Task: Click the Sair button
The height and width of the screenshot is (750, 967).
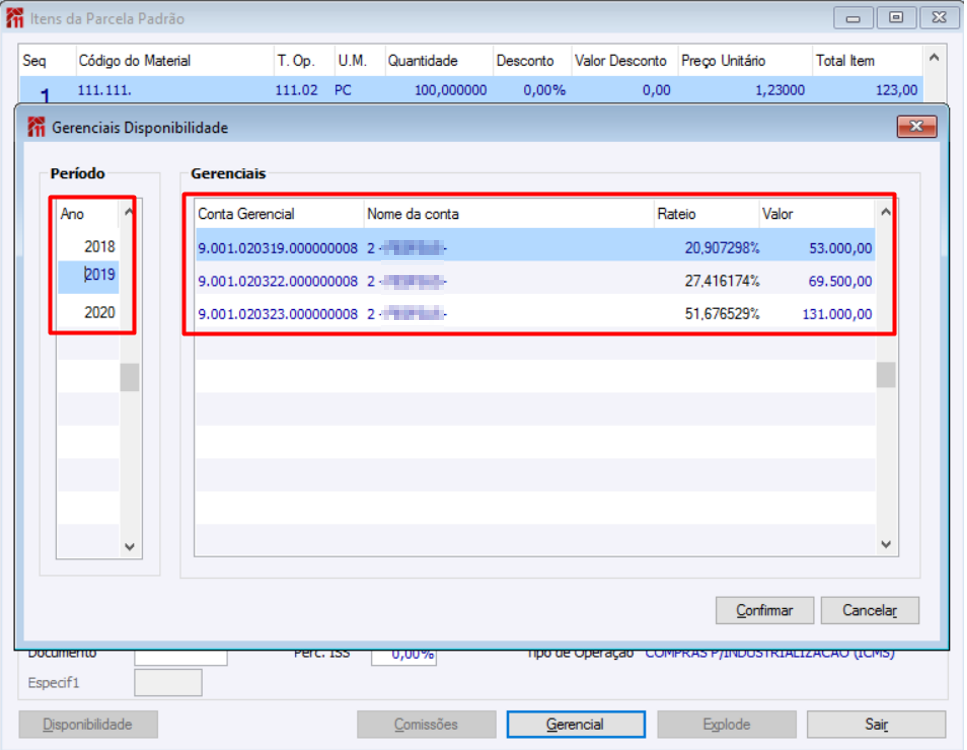Action: pyautogui.click(x=876, y=724)
